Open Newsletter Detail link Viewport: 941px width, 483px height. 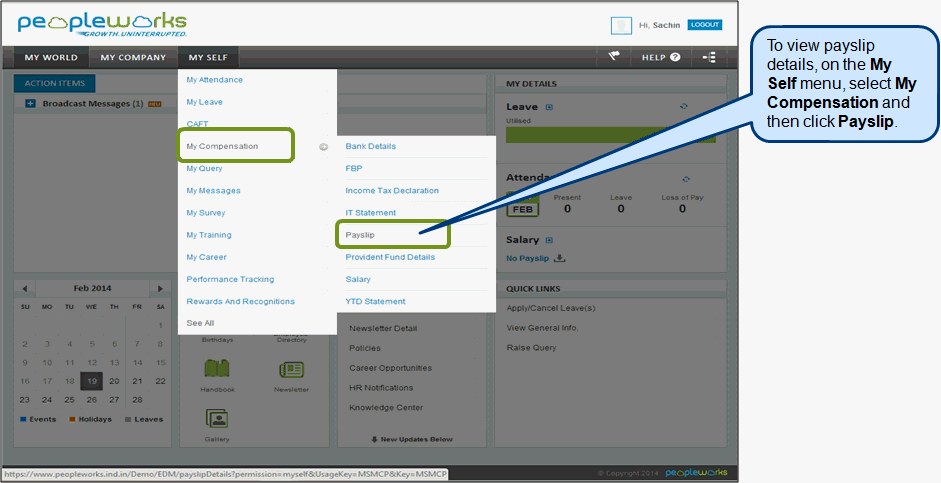tap(383, 329)
